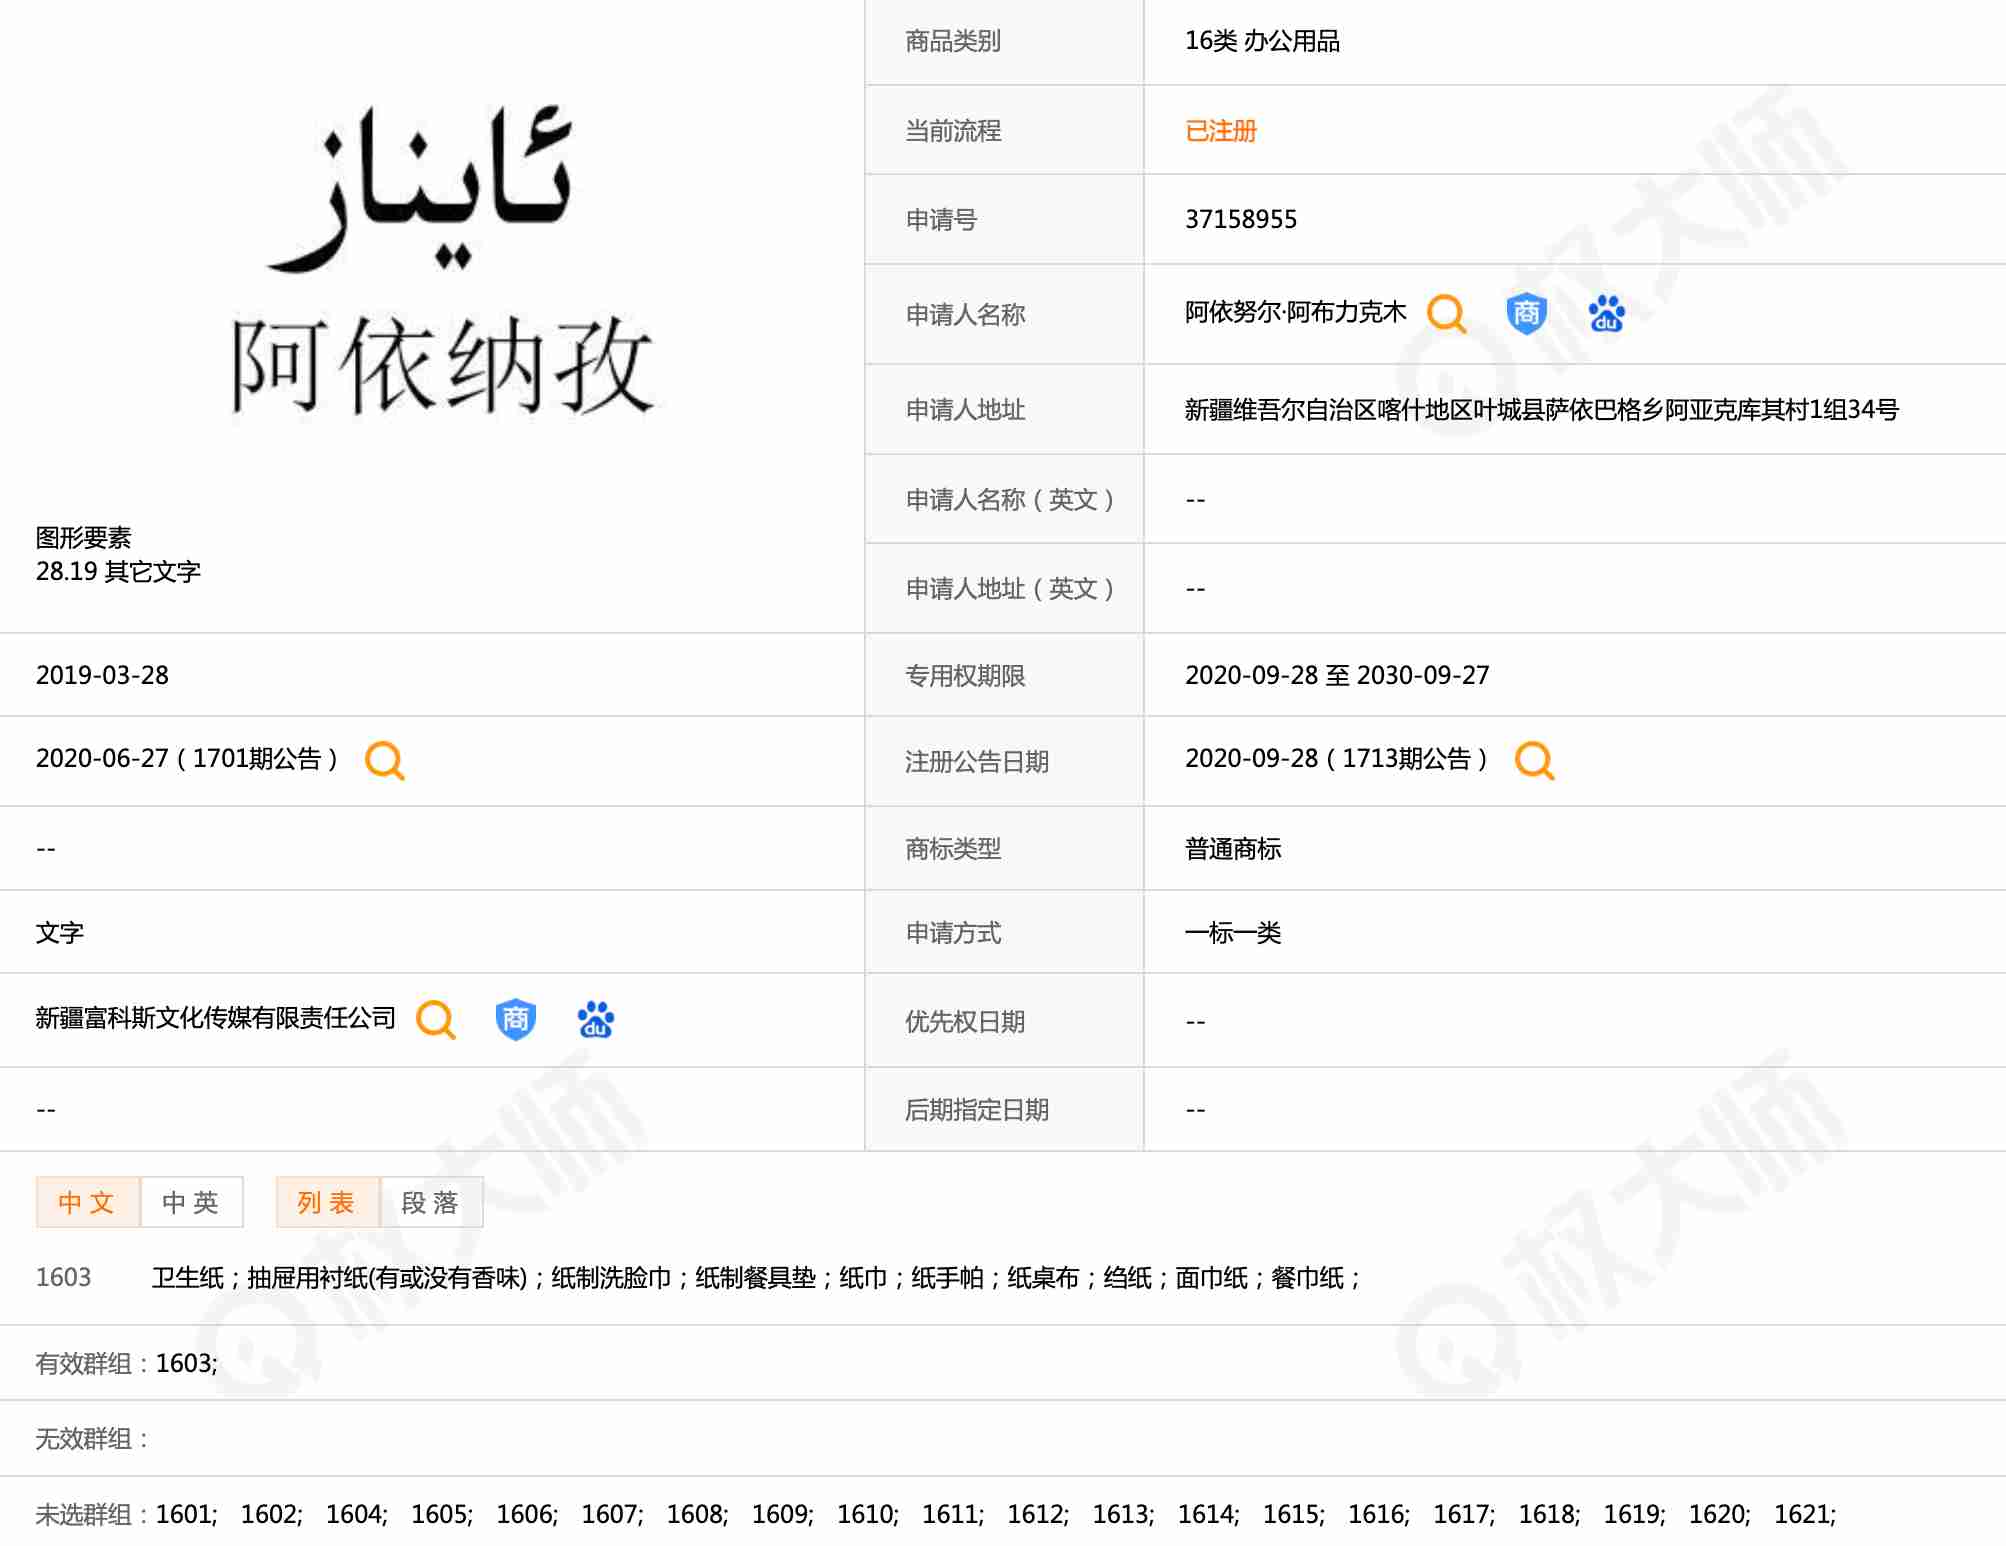Click 2020-06-27 (1701期公告) text

[x=187, y=759]
